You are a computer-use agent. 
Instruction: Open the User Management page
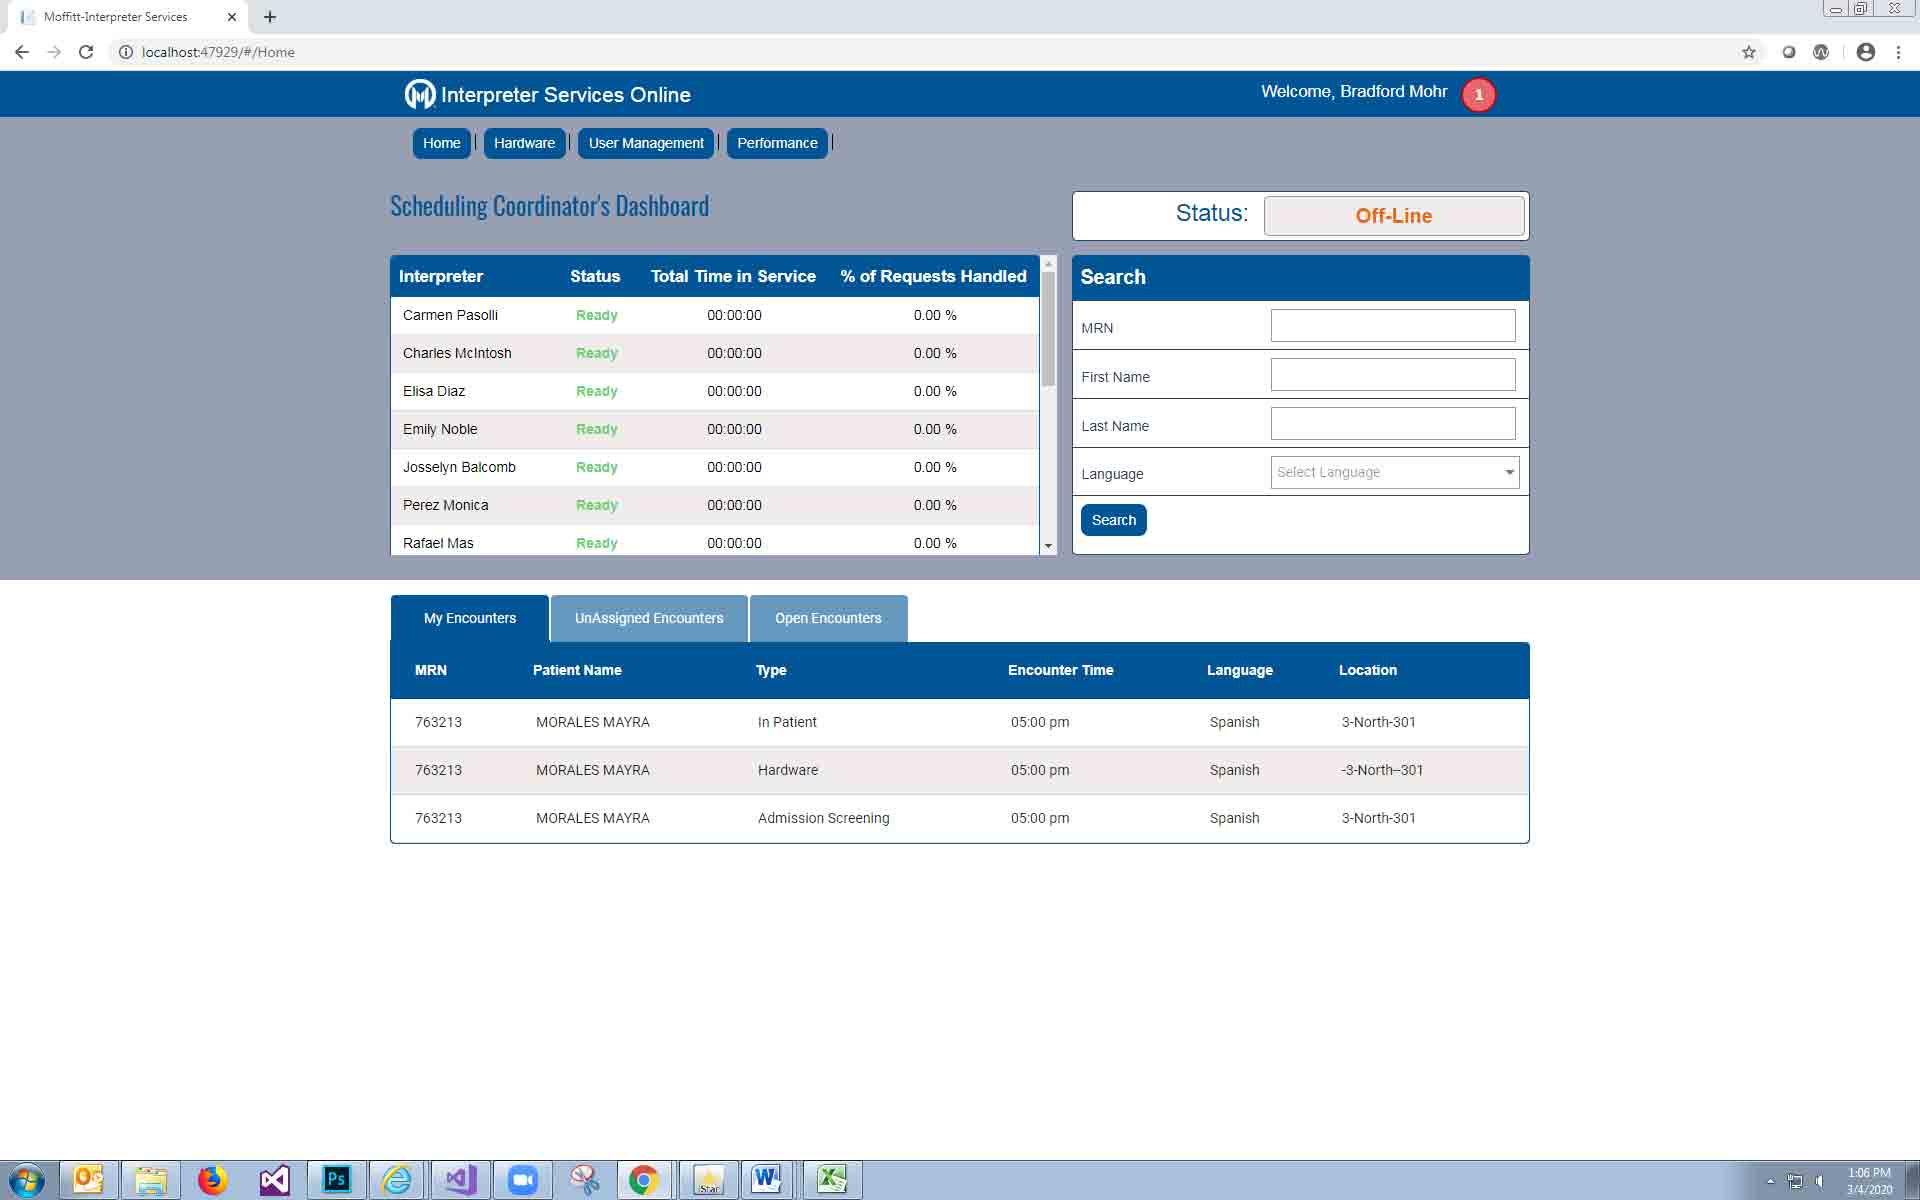[646, 143]
